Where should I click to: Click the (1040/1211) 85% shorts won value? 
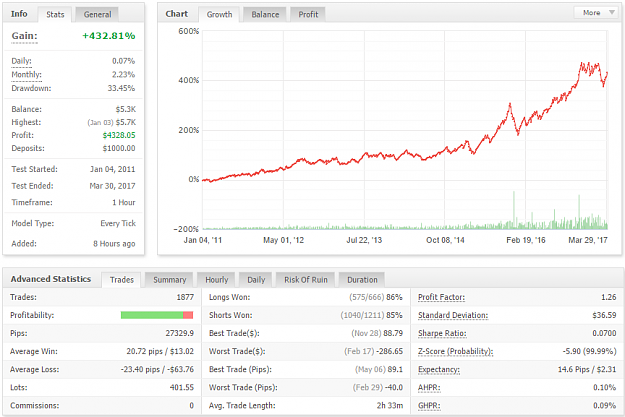[371, 315]
